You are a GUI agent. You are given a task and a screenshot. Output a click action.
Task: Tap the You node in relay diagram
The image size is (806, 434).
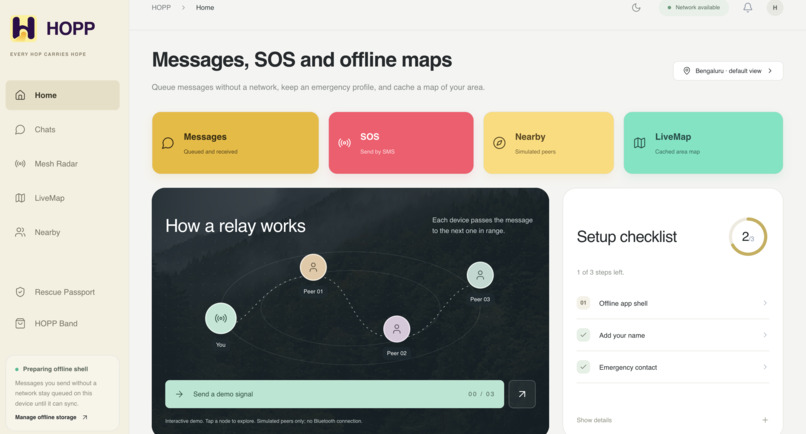pyautogui.click(x=221, y=318)
